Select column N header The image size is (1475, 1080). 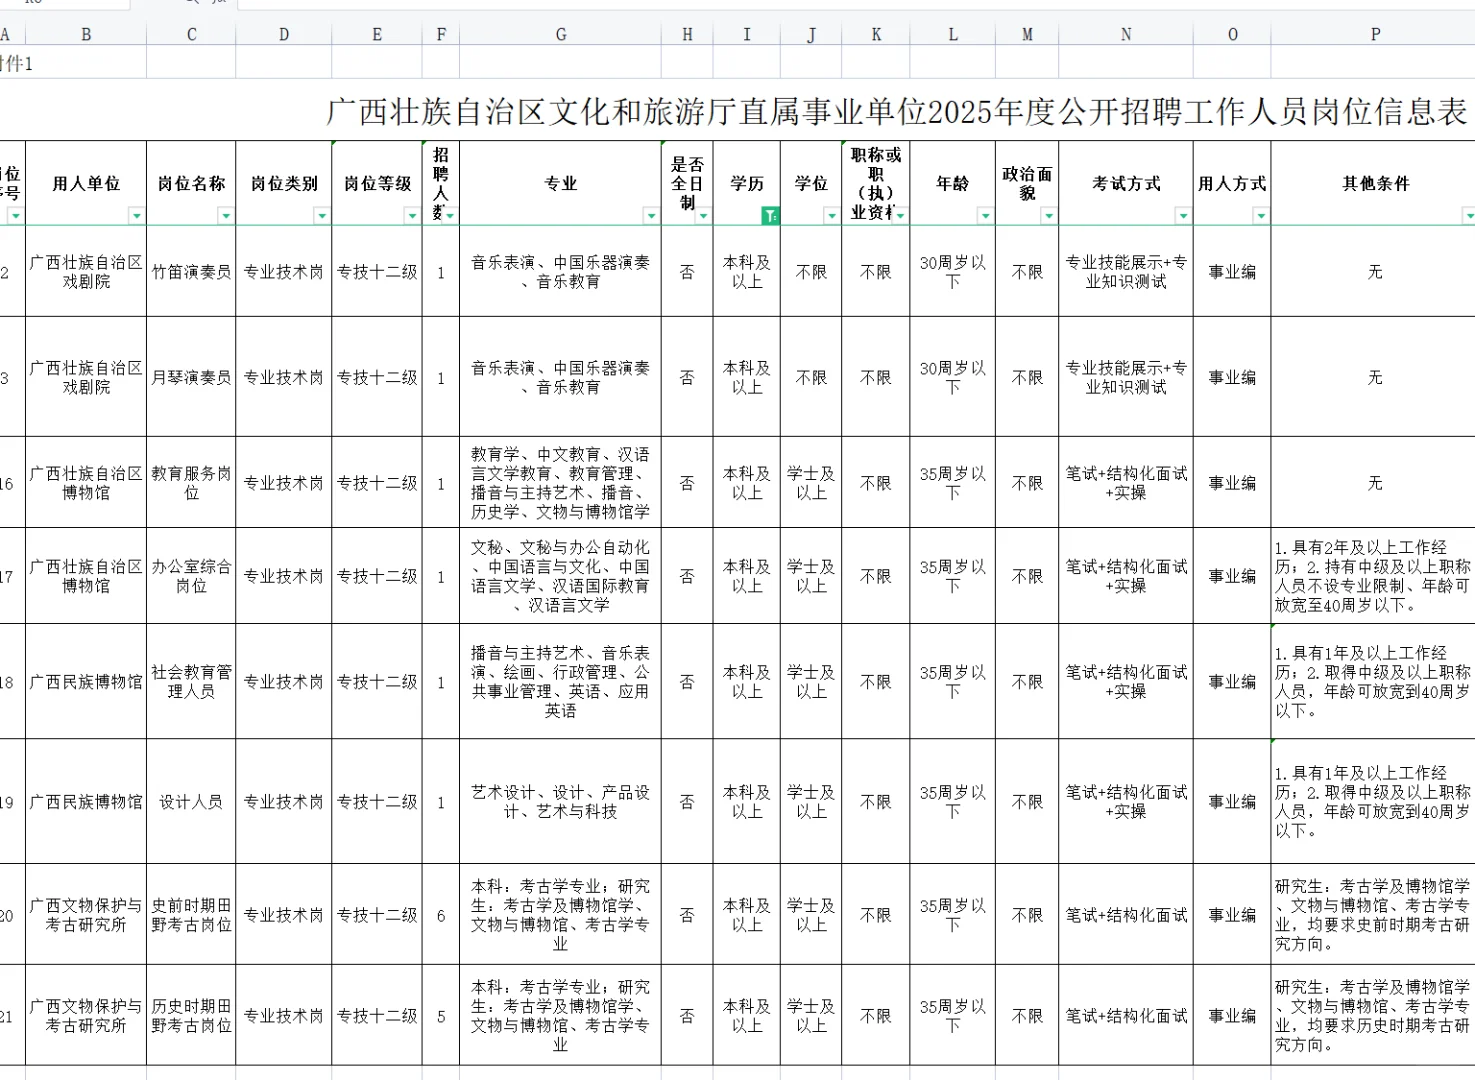tap(1126, 34)
